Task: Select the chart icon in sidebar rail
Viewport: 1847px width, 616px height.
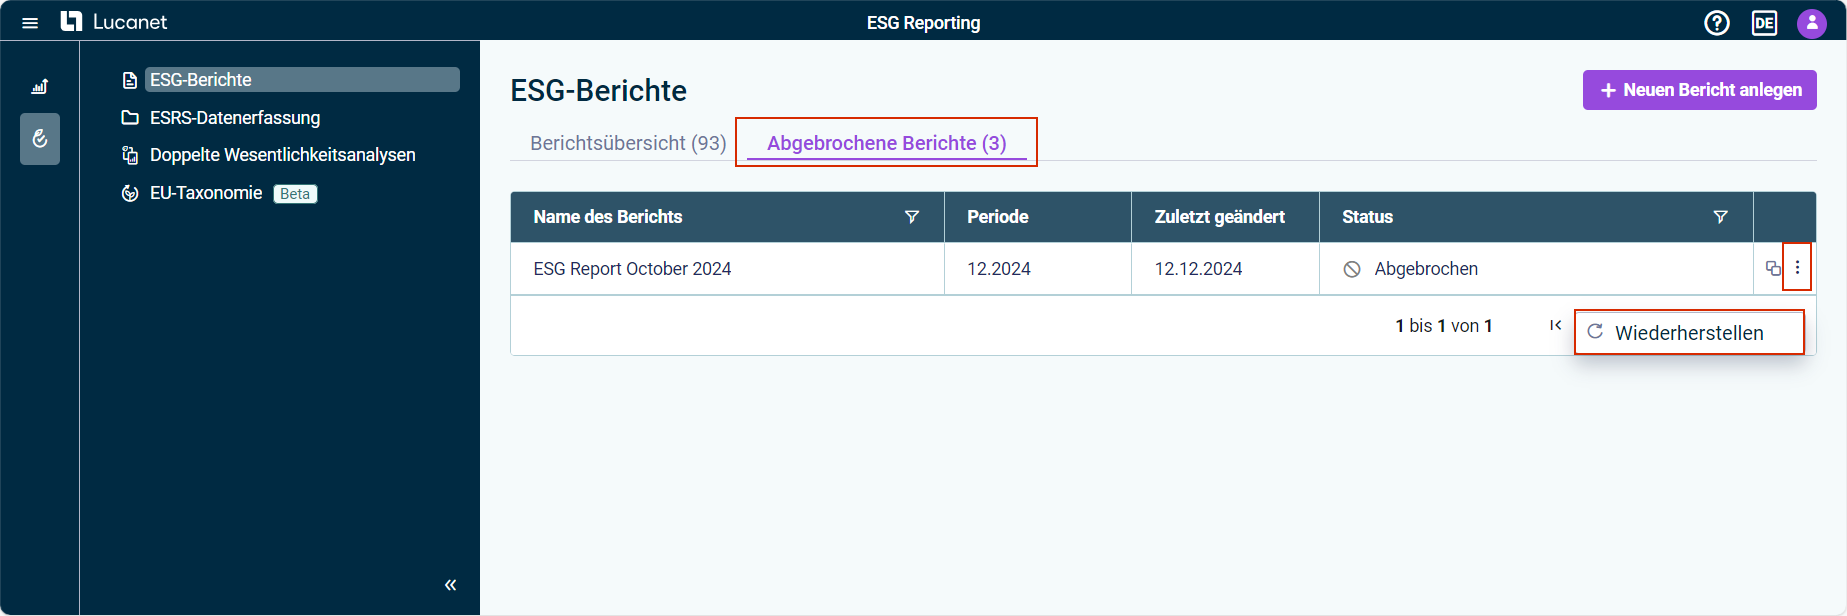Action: (40, 87)
